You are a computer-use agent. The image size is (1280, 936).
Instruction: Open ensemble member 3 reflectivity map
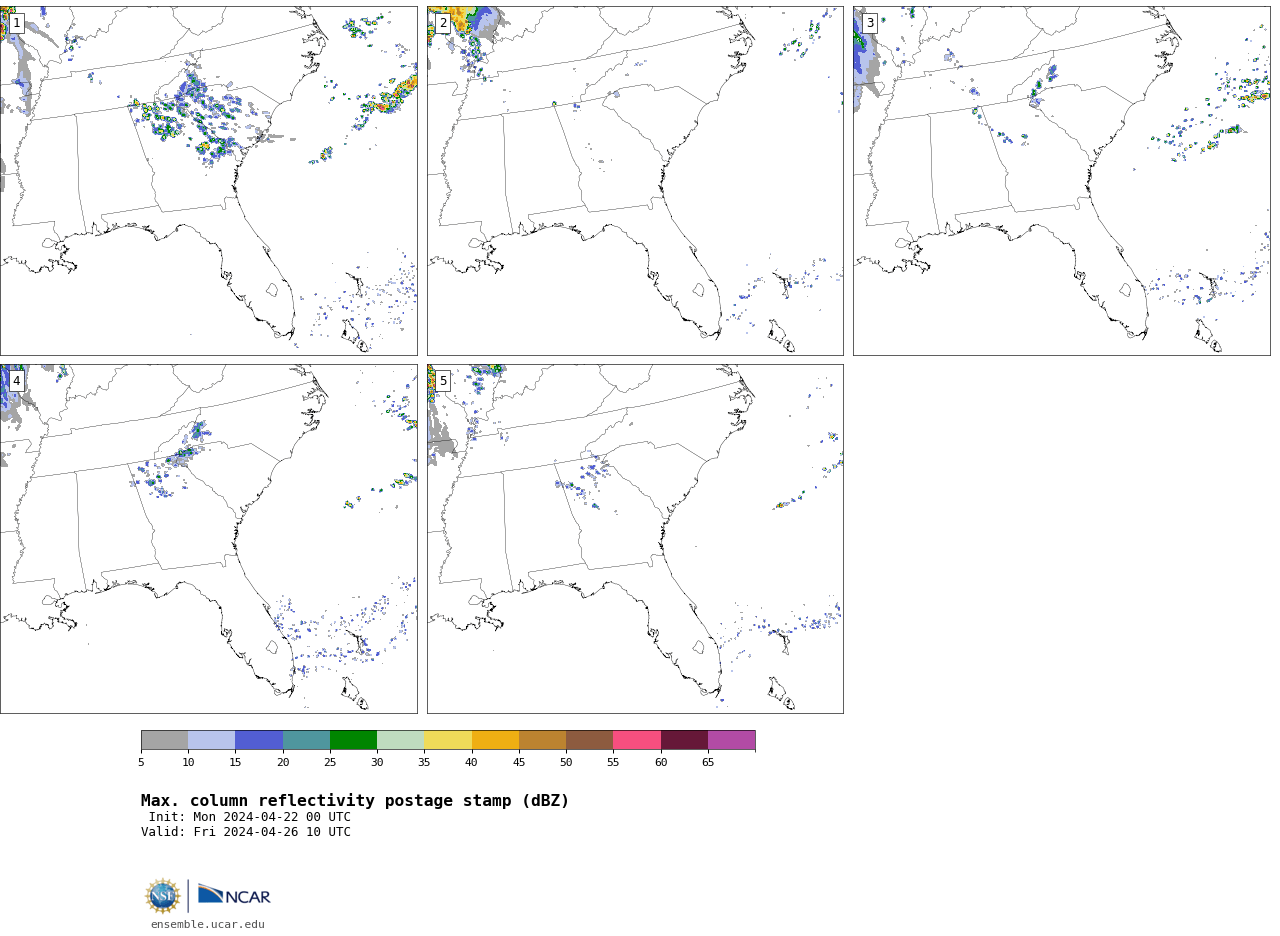pos(1061,181)
